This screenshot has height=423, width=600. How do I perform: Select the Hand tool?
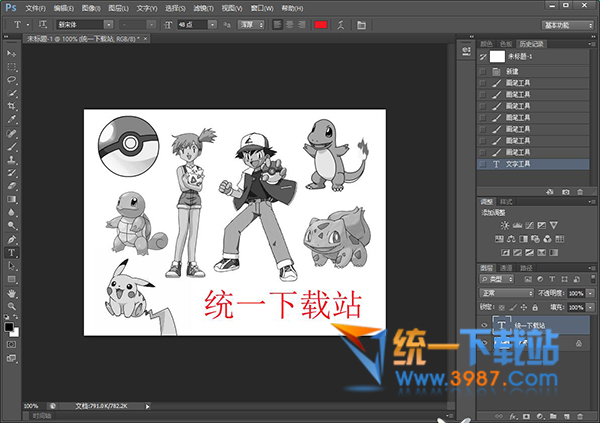pyautogui.click(x=11, y=294)
